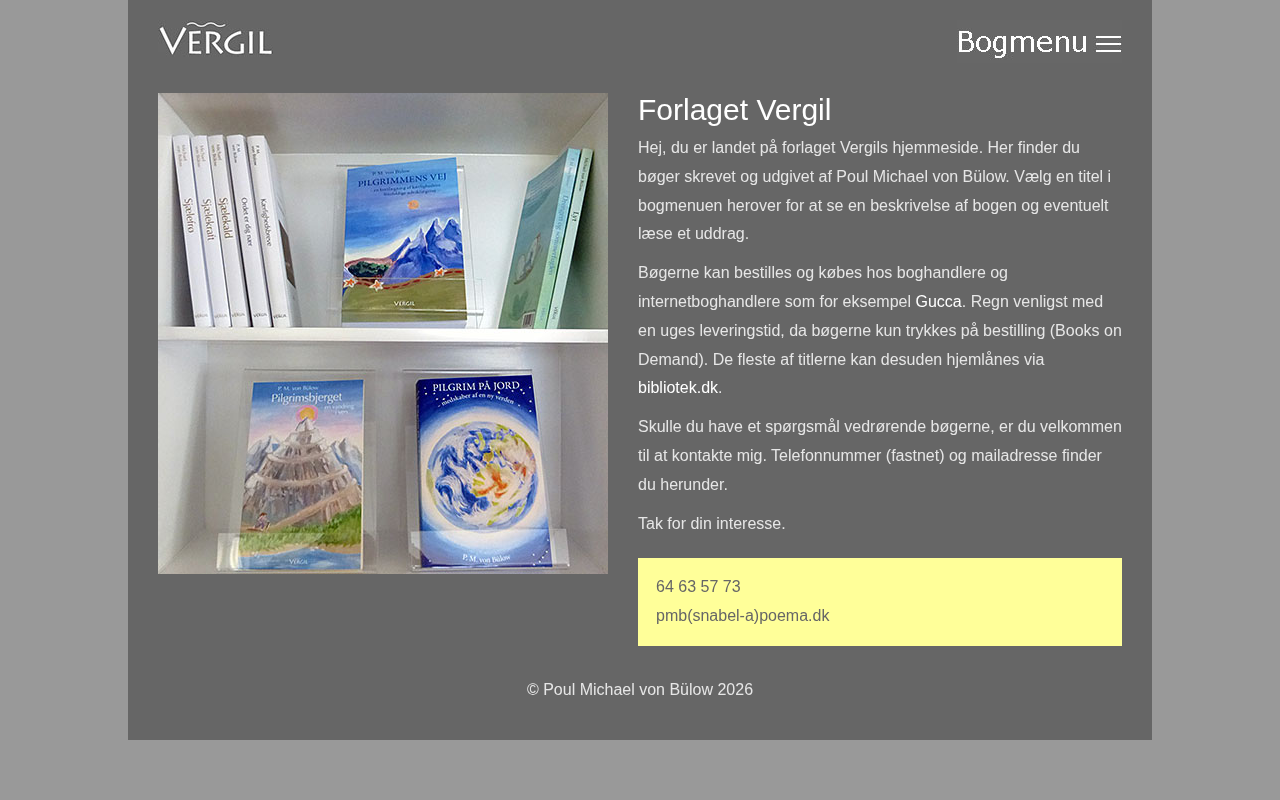
Task: Click the Sjælekraft book spine
Action: [x=209, y=232]
